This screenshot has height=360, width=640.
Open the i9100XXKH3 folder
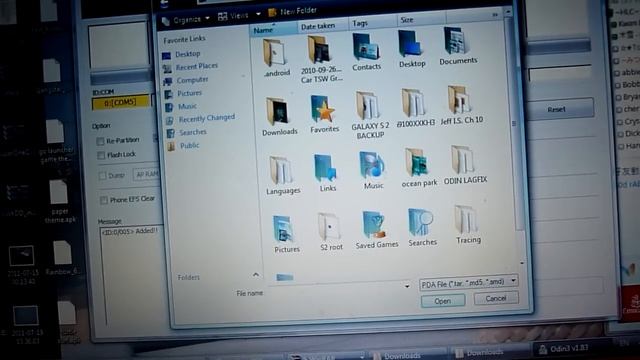(x=416, y=108)
